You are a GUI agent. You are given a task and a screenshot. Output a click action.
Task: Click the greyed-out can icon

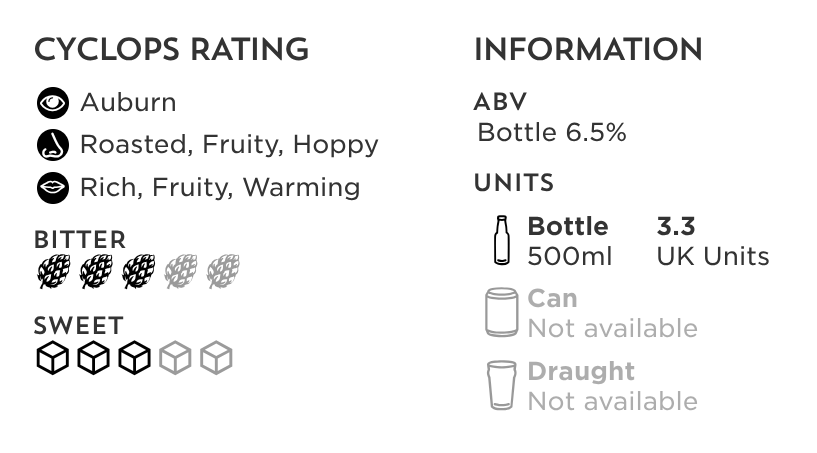(x=501, y=312)
